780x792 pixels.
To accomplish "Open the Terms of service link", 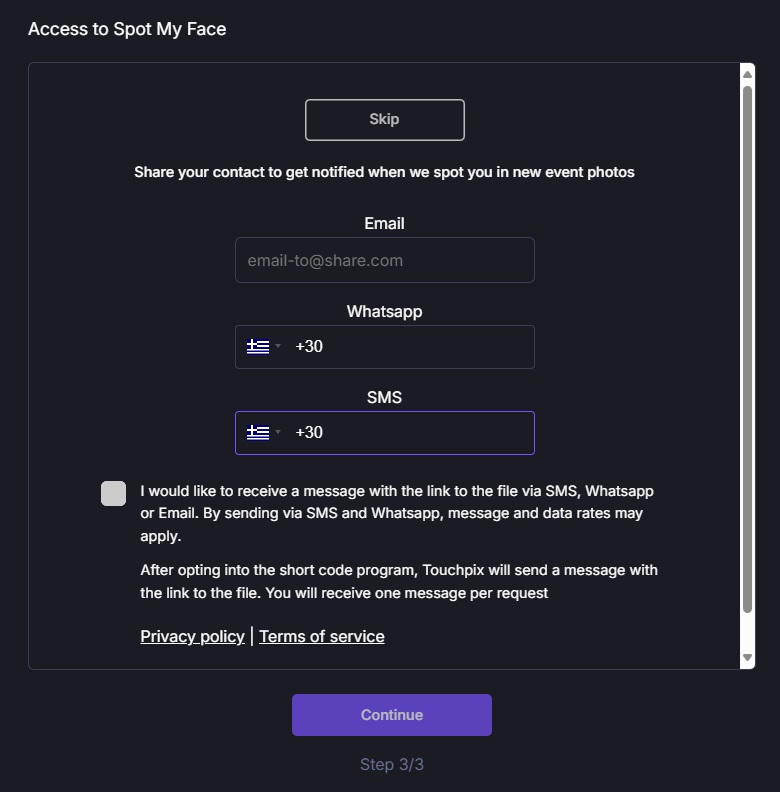I will 321,636.
